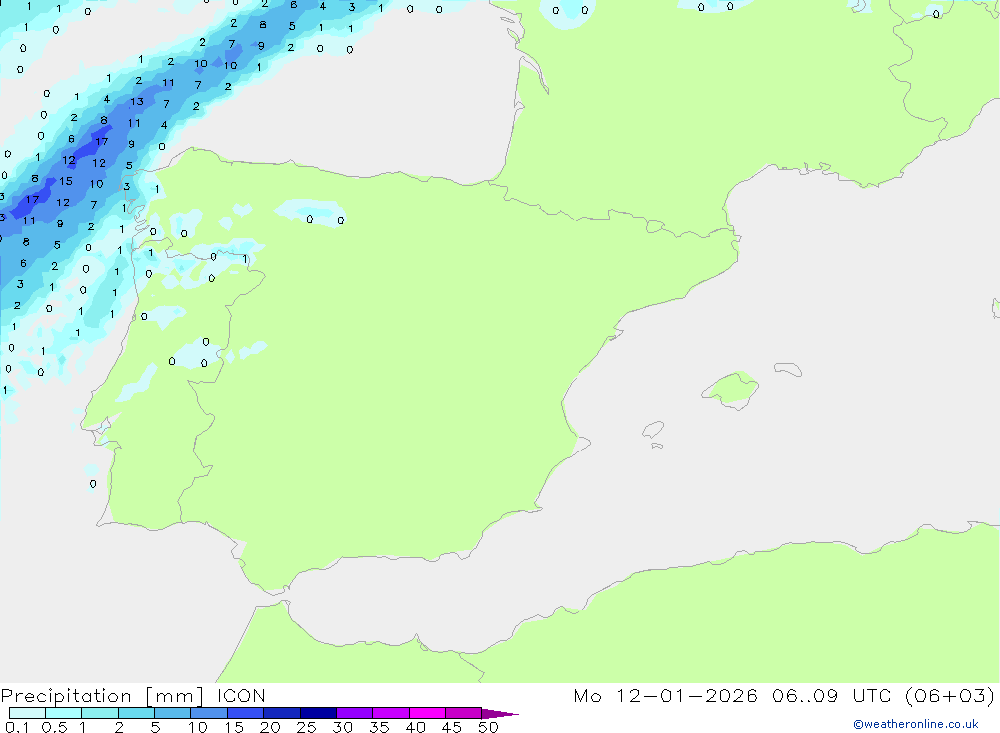Click the 30–35 mm purple legend box
Viewport: 1000px width, 733px height.
[x=354, y=713]
